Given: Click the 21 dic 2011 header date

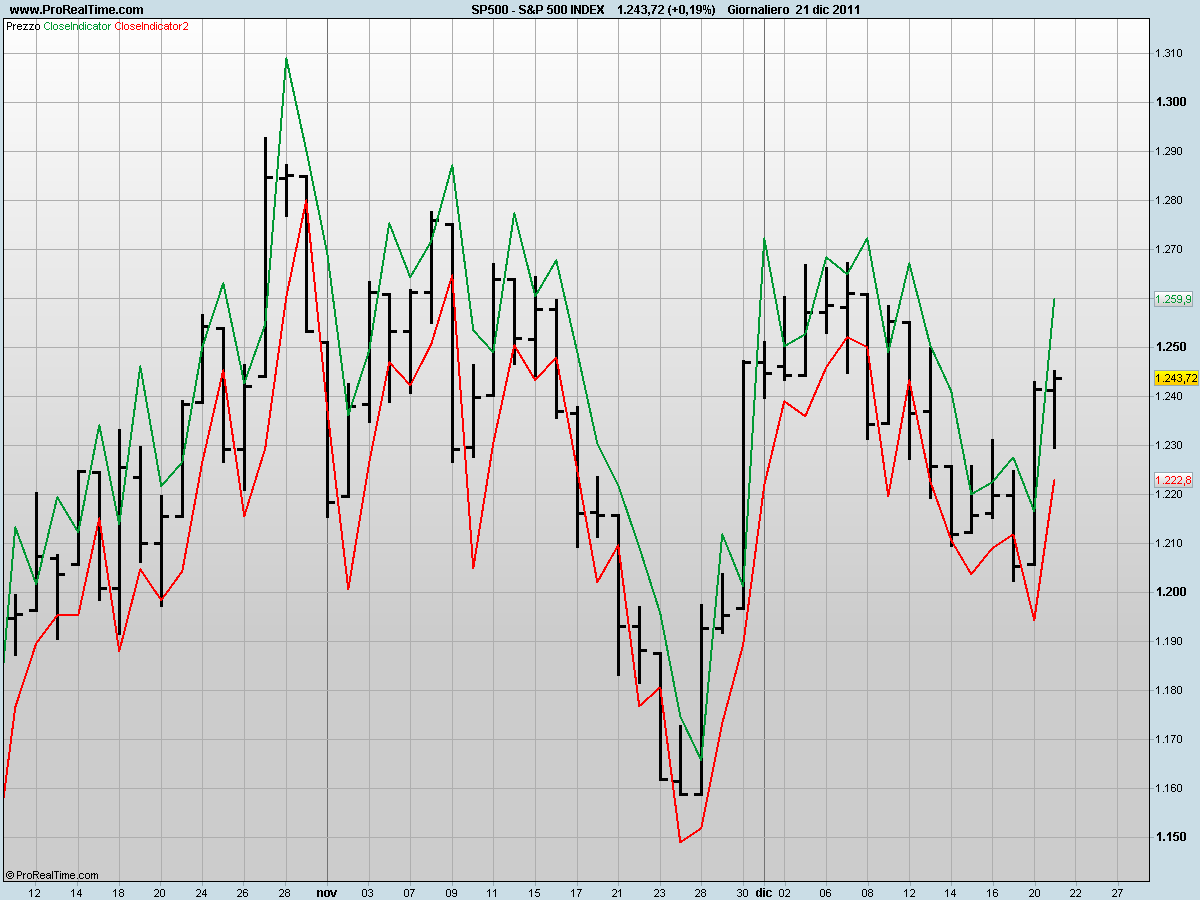Looking at the screenshot, I should click(x=829, y=9).
